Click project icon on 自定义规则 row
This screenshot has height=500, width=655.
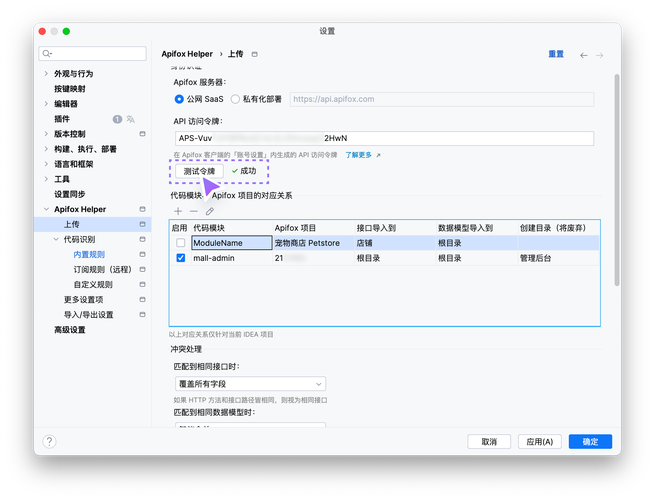point(142,284)
